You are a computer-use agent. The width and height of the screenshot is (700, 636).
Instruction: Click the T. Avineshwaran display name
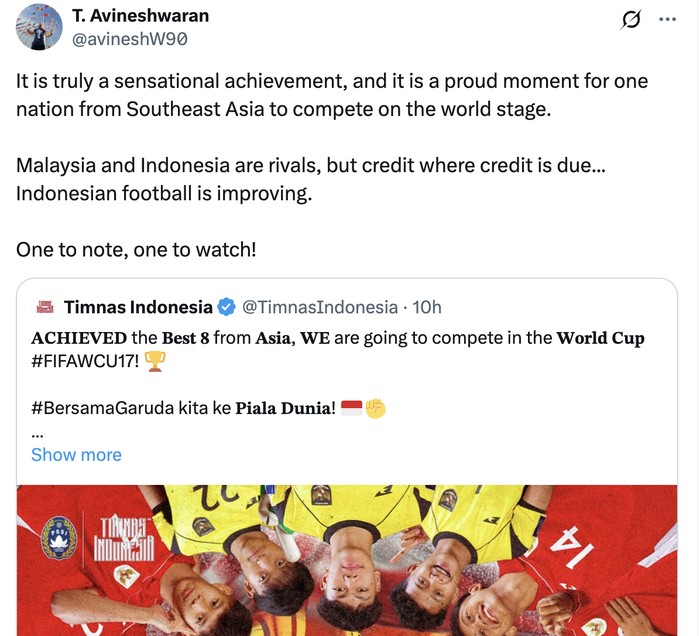tap(141, 16)
